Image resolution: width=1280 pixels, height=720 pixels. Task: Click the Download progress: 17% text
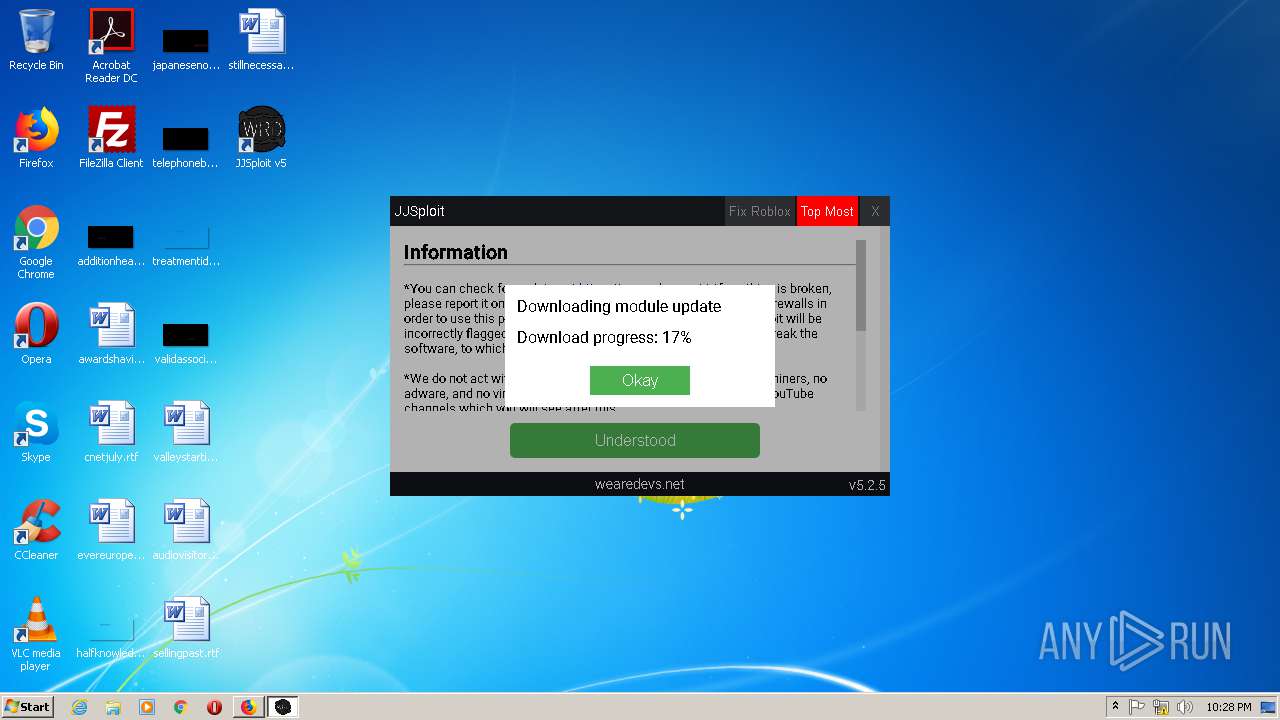pos(604,337)
